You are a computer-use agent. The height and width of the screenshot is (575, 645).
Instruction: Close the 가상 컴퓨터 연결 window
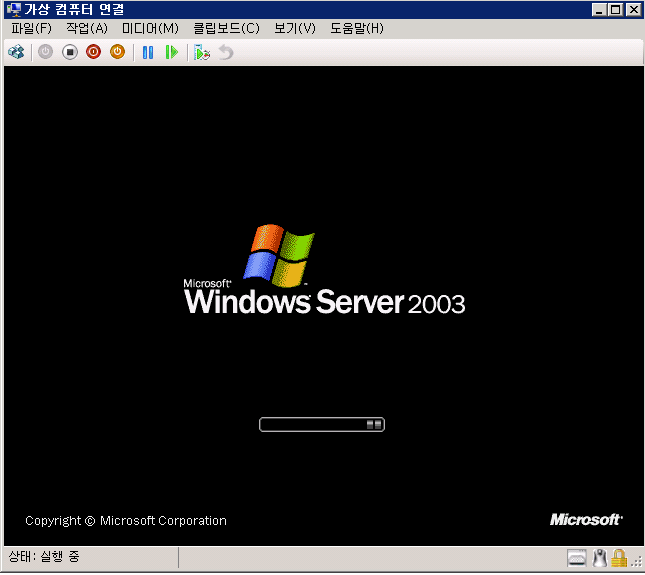coord(634,9)
